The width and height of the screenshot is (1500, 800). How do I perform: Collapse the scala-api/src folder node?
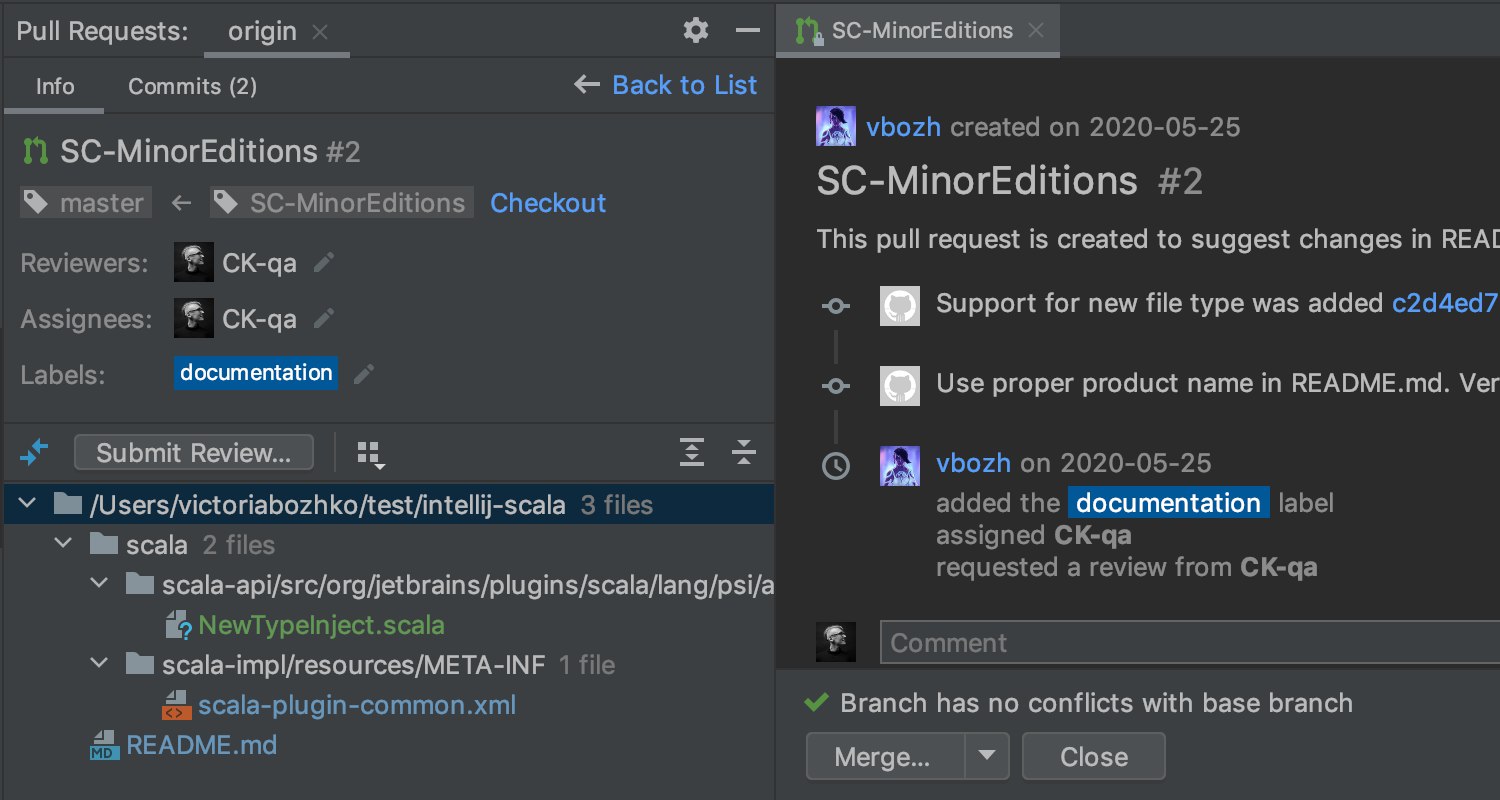pos(100,584)
